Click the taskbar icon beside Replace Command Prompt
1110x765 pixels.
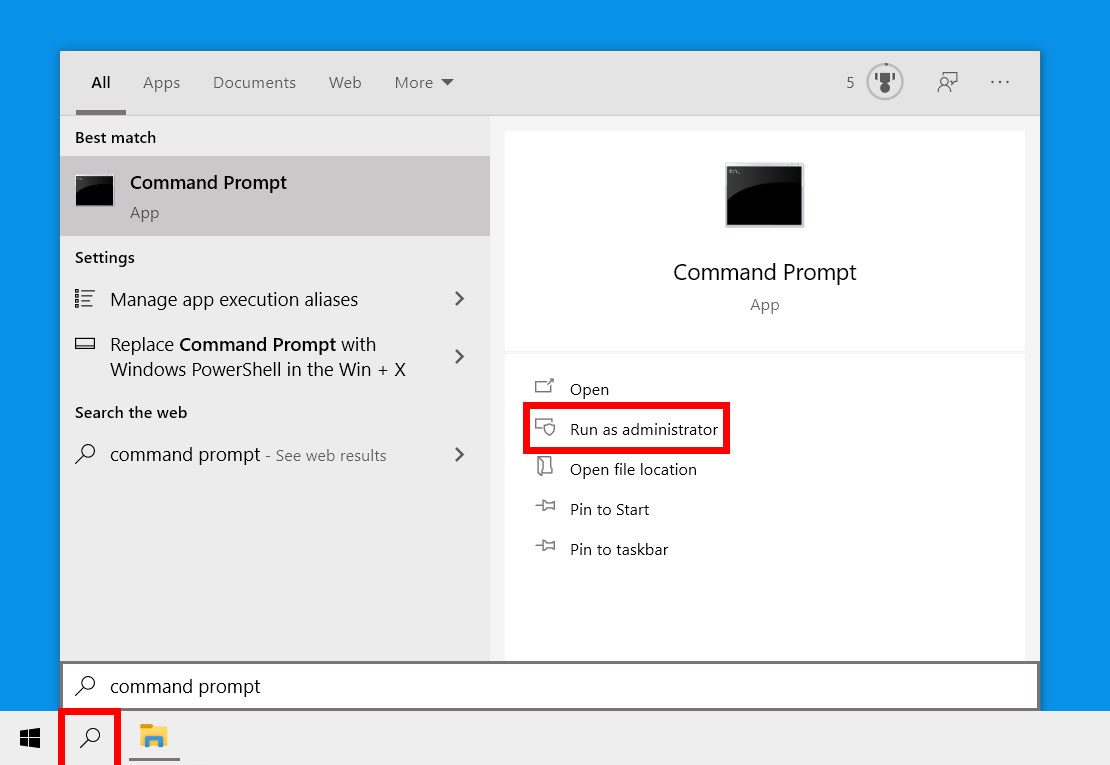(x=85, y=344)
